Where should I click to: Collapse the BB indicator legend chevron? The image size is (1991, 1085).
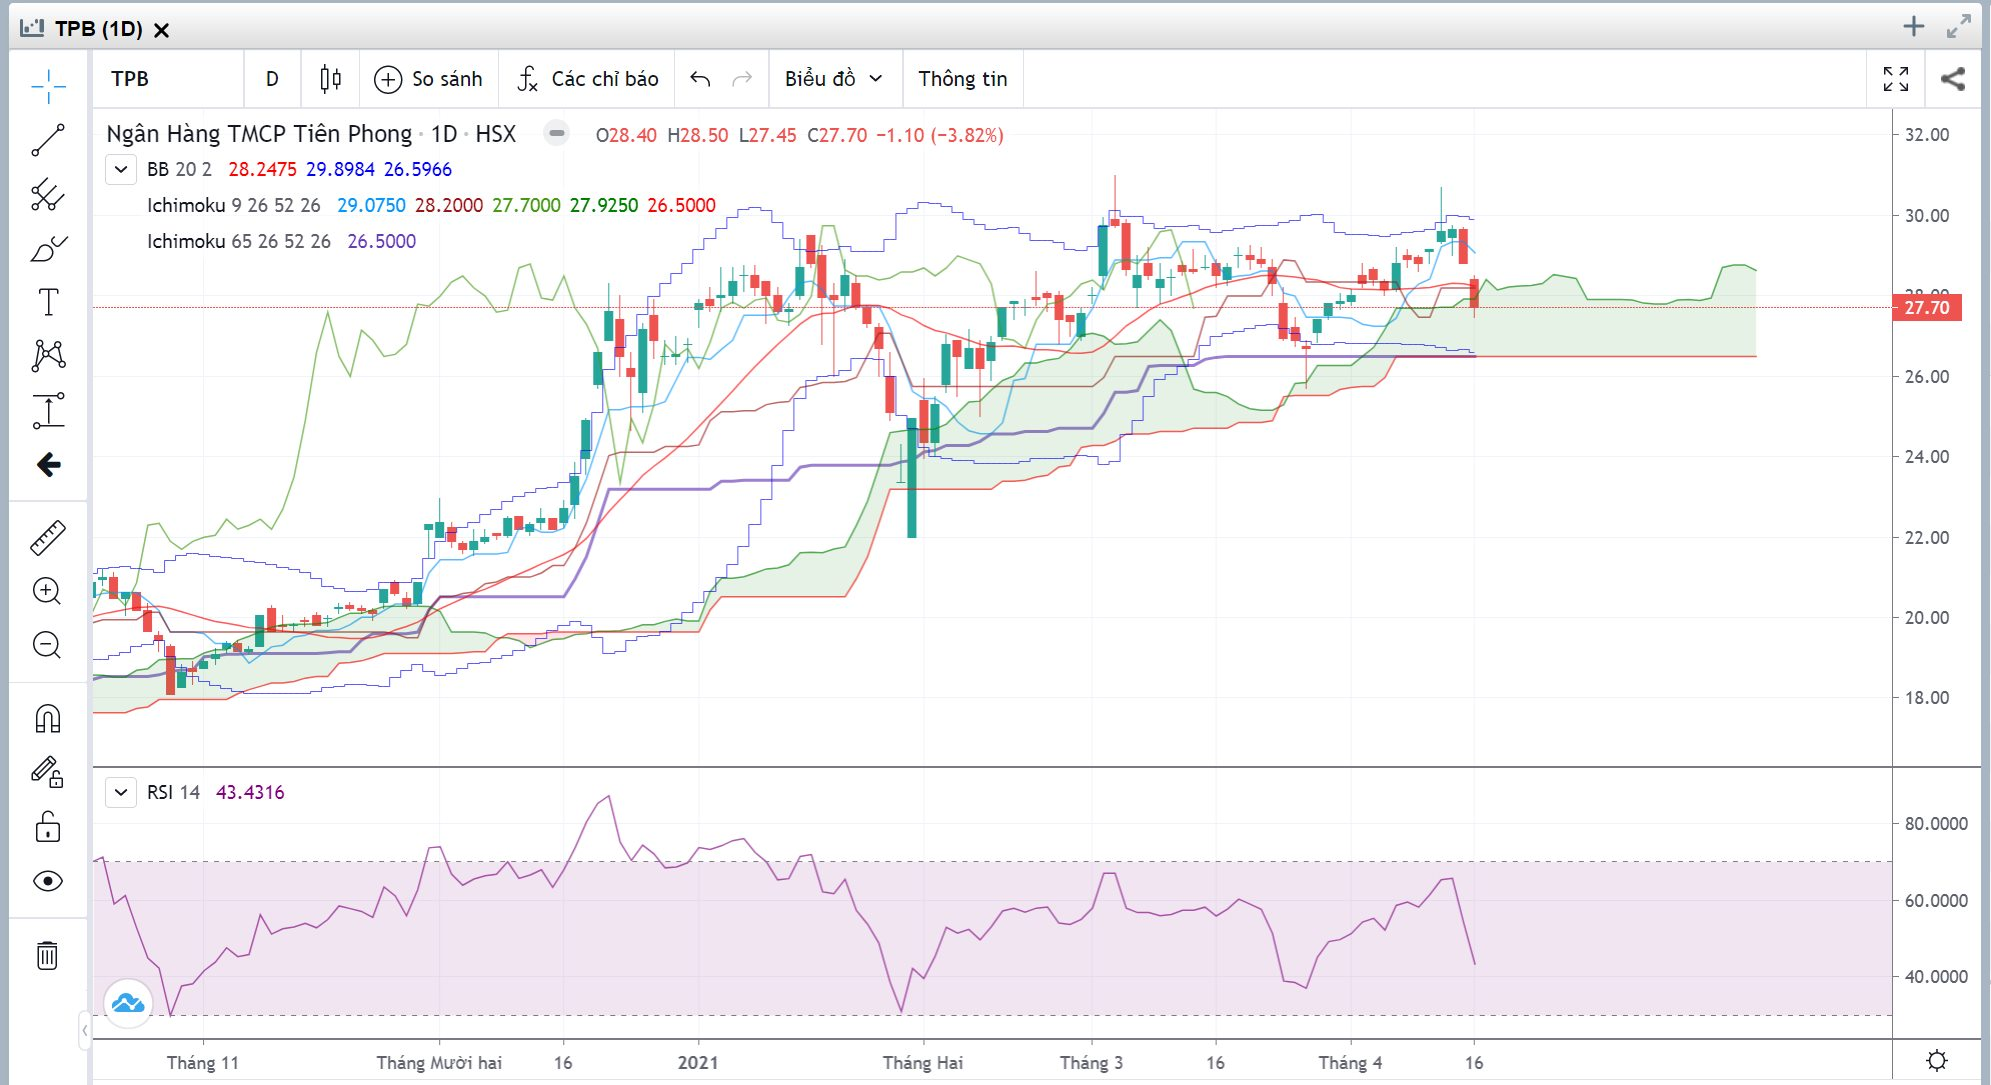pos(121,169)
